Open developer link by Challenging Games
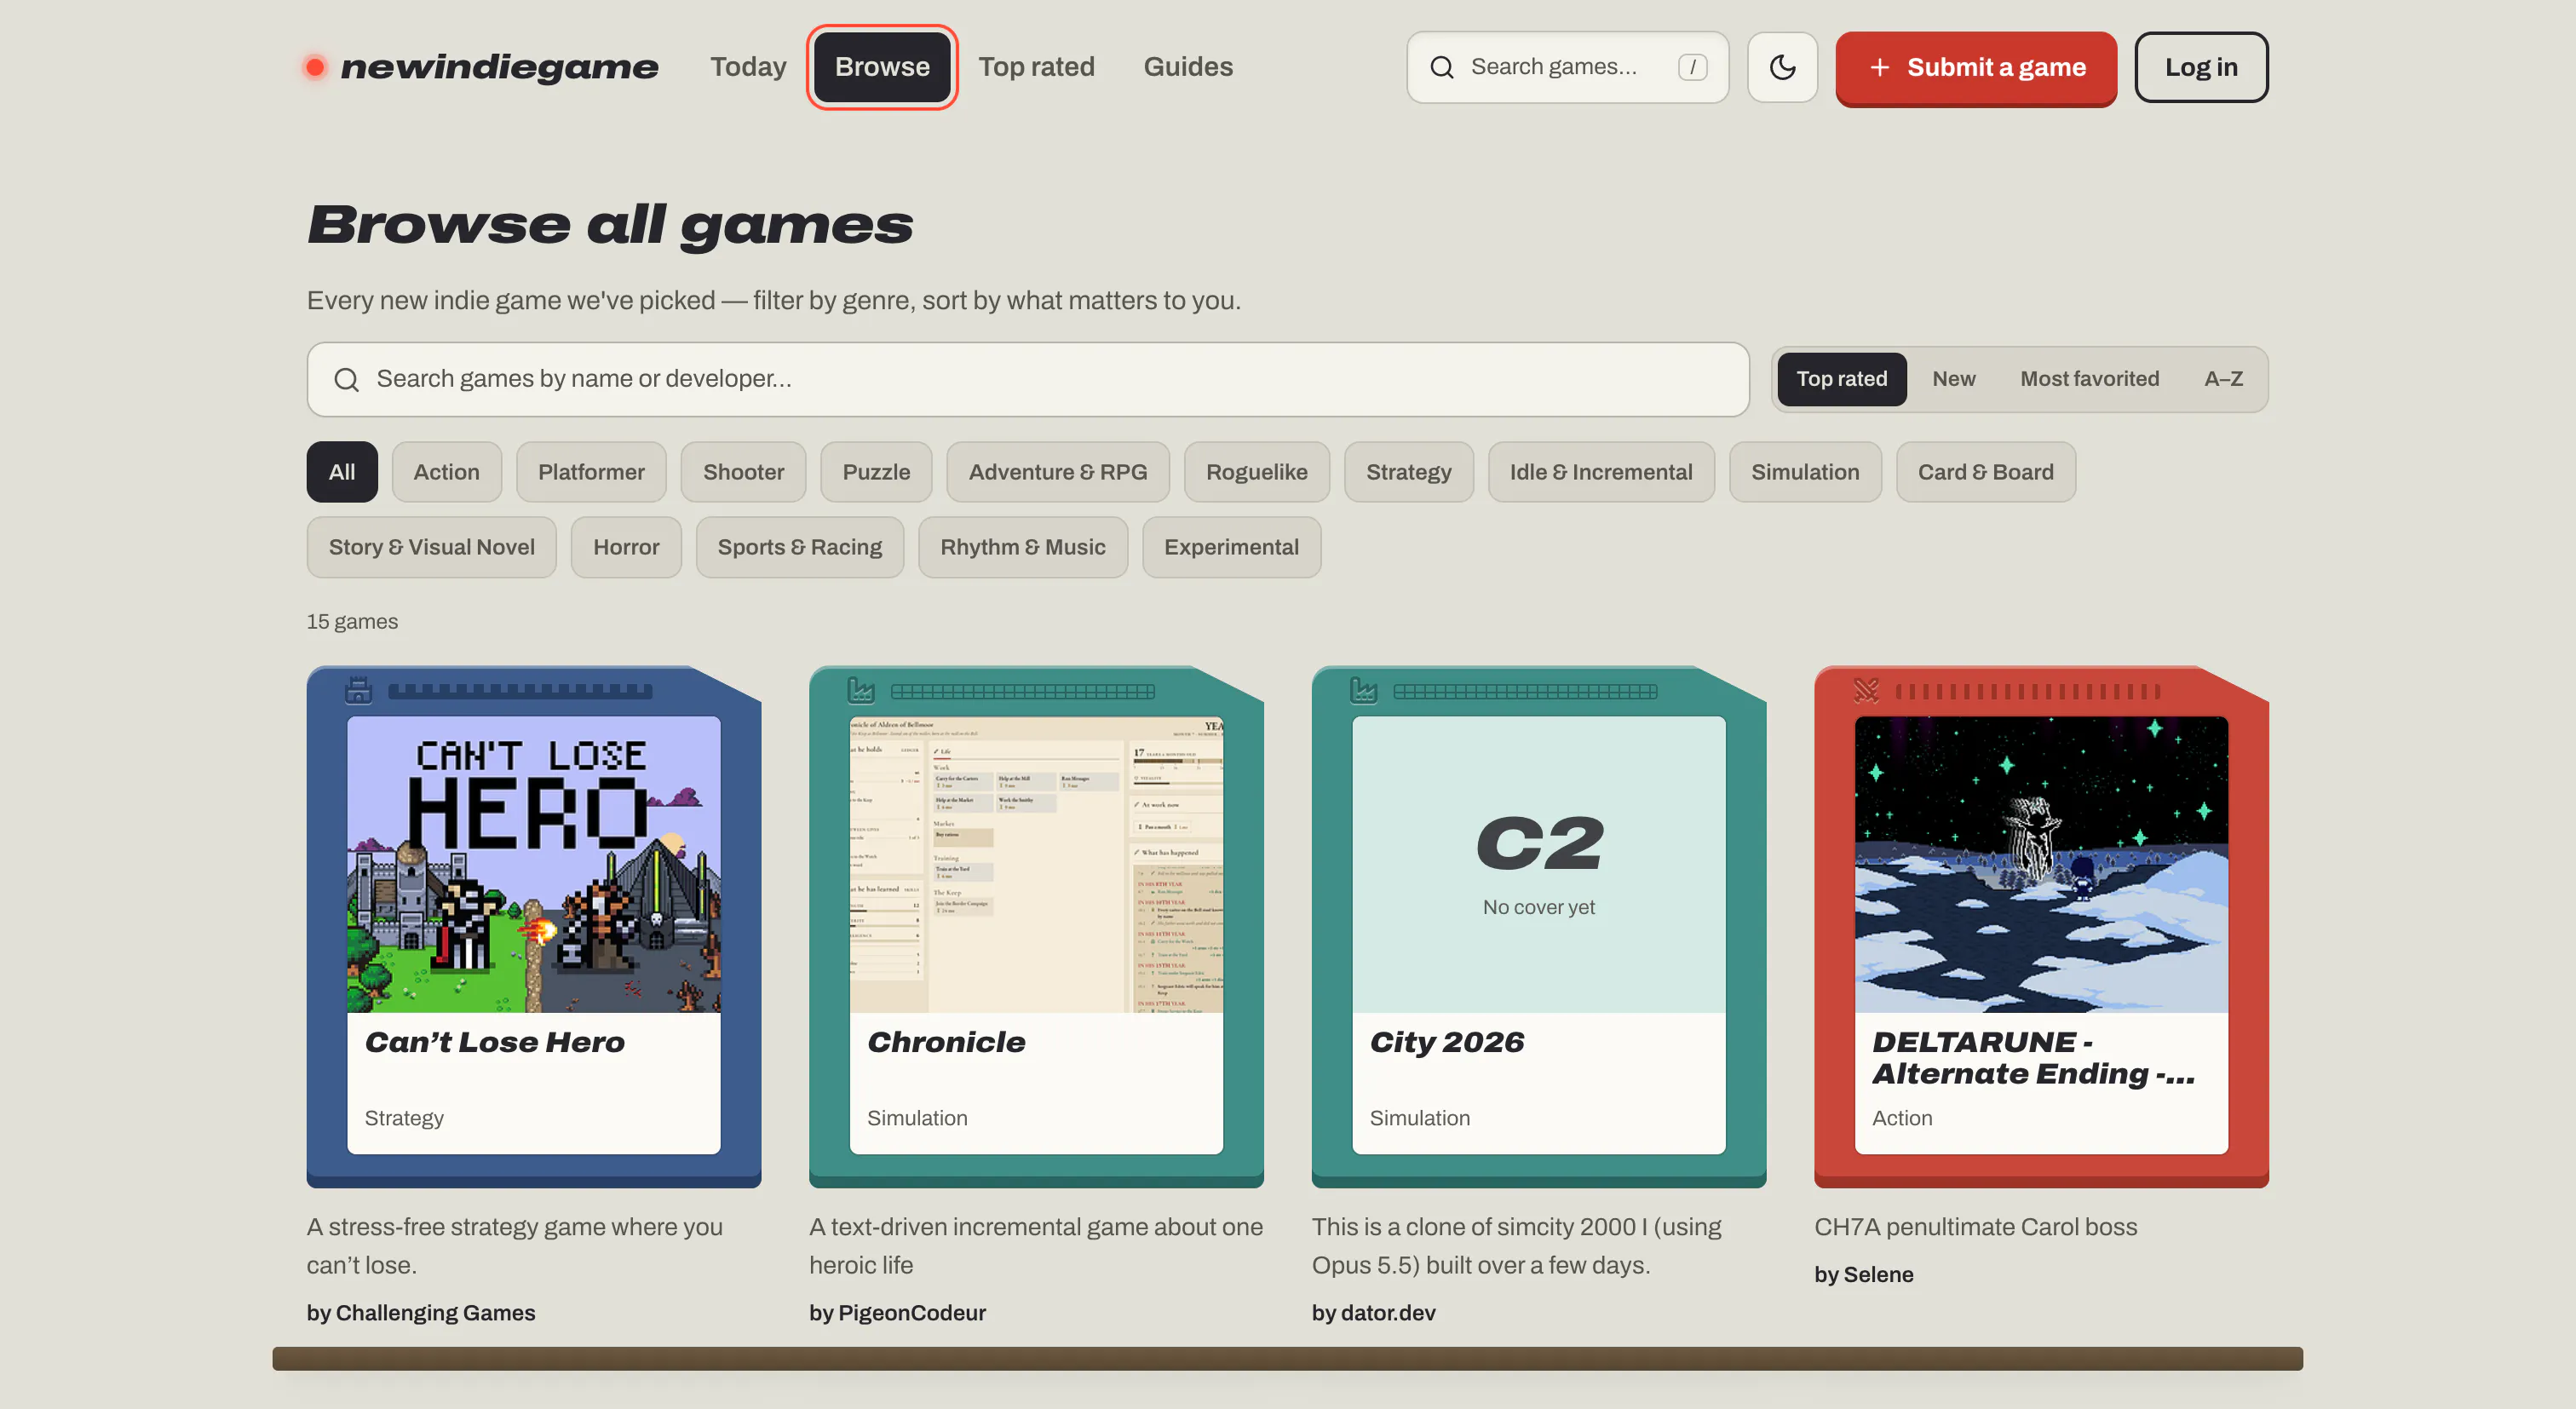 point(421,1312)
